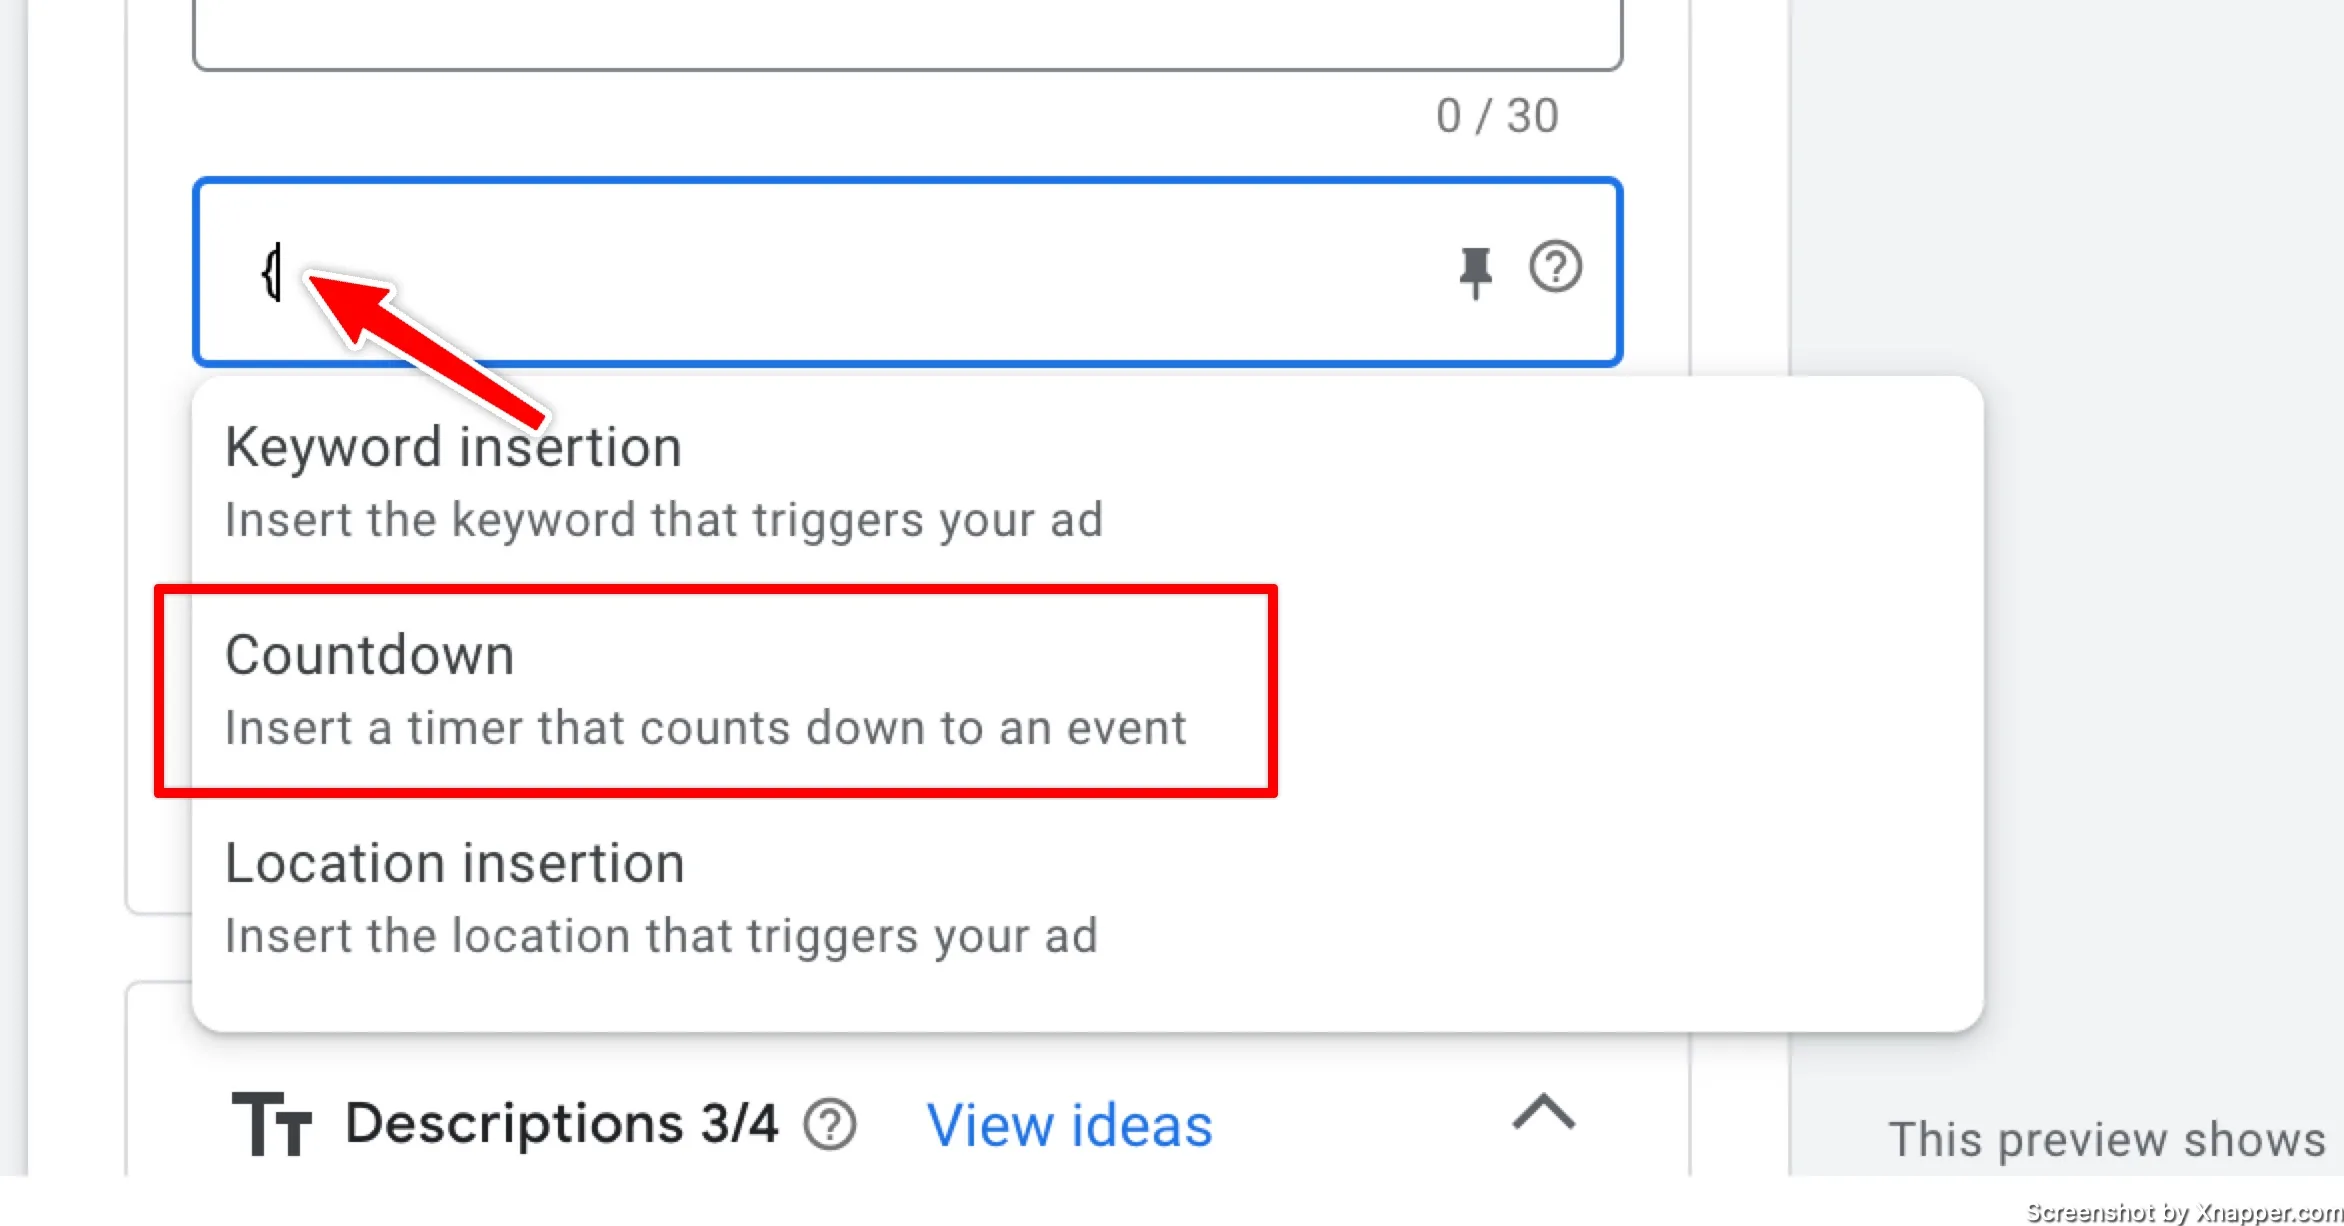The height and width of the screenshot is (1226, 2344).
Task: Open the View ideas link
Action: (x=1069, y=1126)
